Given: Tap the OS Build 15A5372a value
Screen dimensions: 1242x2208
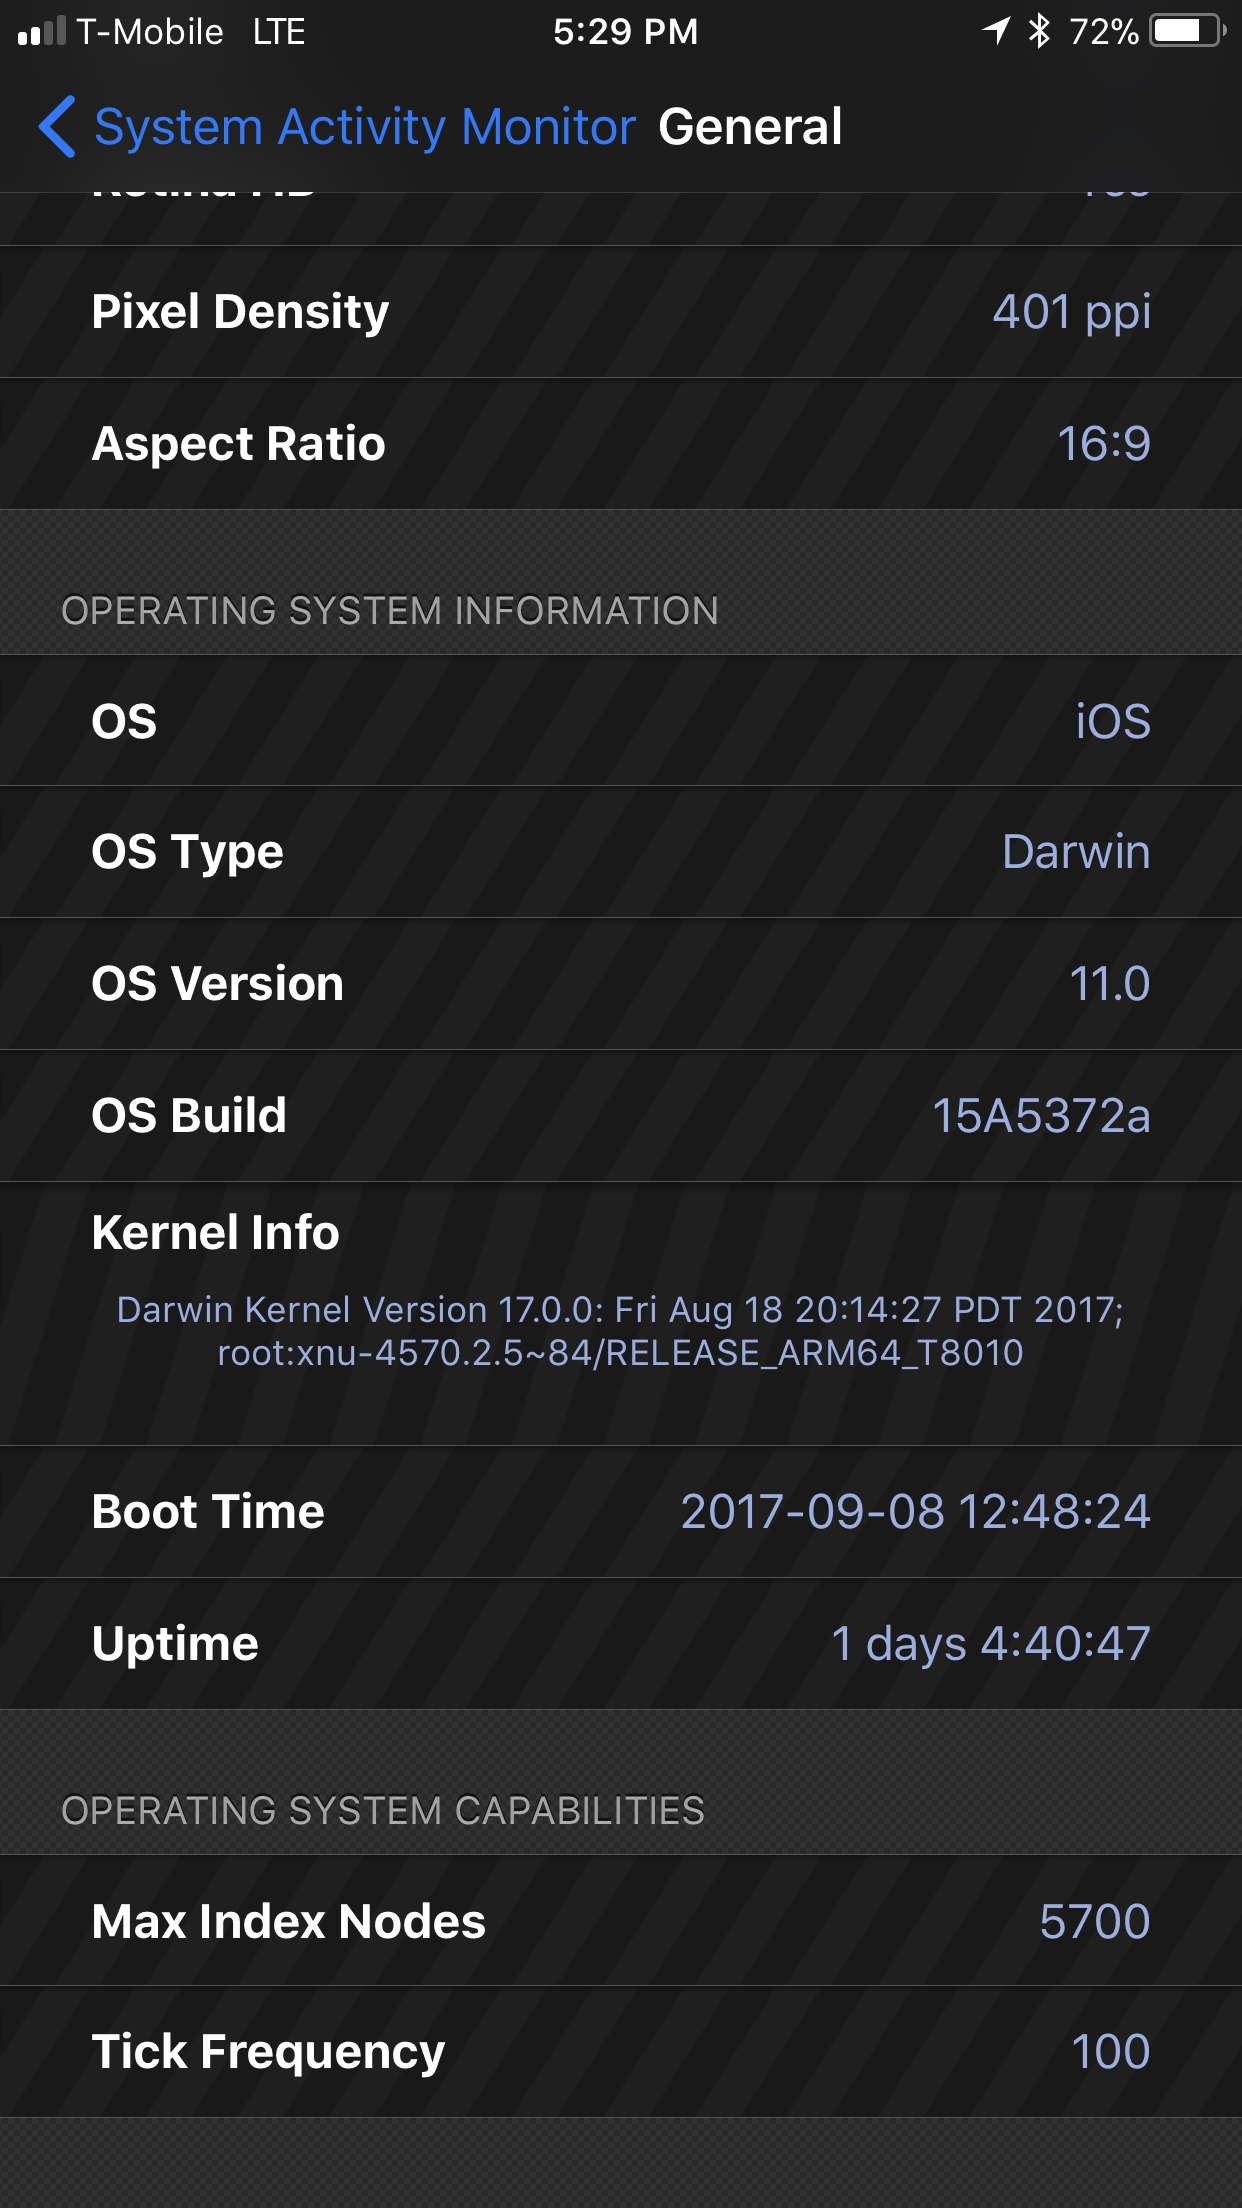Looking at the screenshot, I should 1040,1116.
